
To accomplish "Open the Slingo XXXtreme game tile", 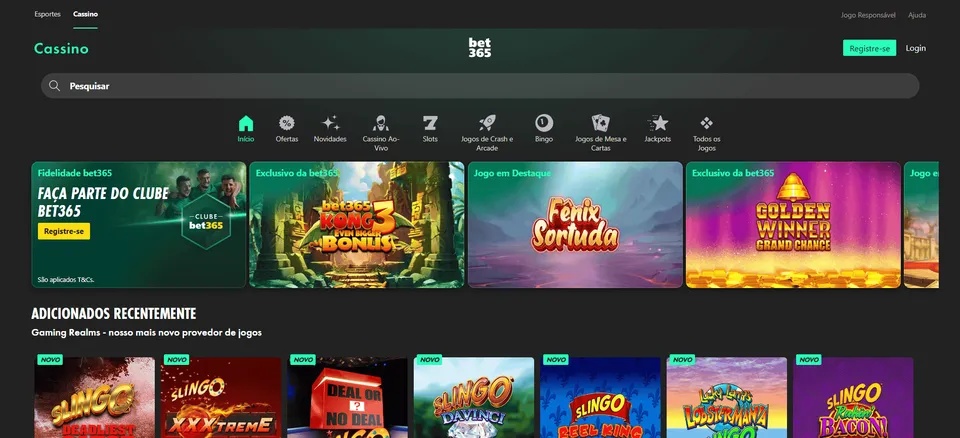I will [221, 398].
